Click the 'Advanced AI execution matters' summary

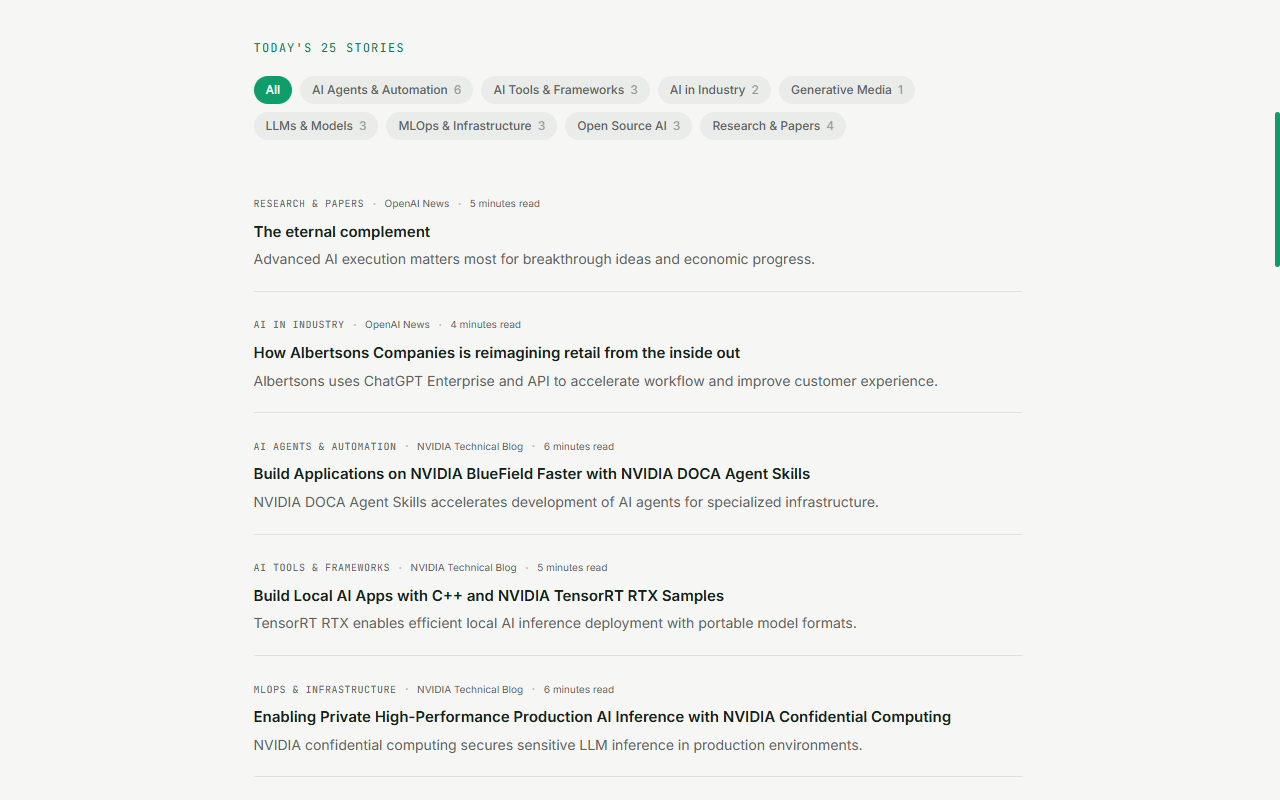(534, 259)
